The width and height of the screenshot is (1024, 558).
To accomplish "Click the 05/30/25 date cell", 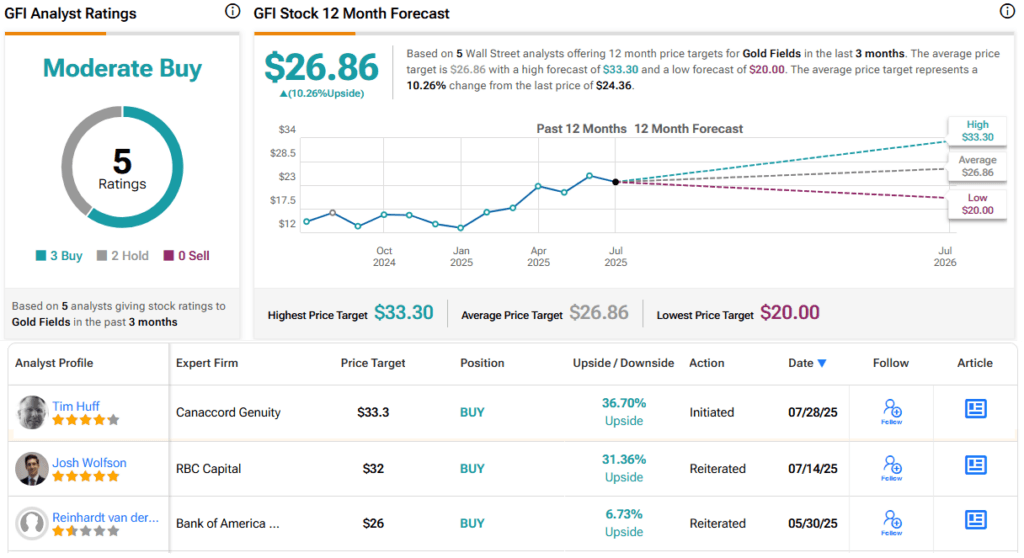I will pos(812,523).
